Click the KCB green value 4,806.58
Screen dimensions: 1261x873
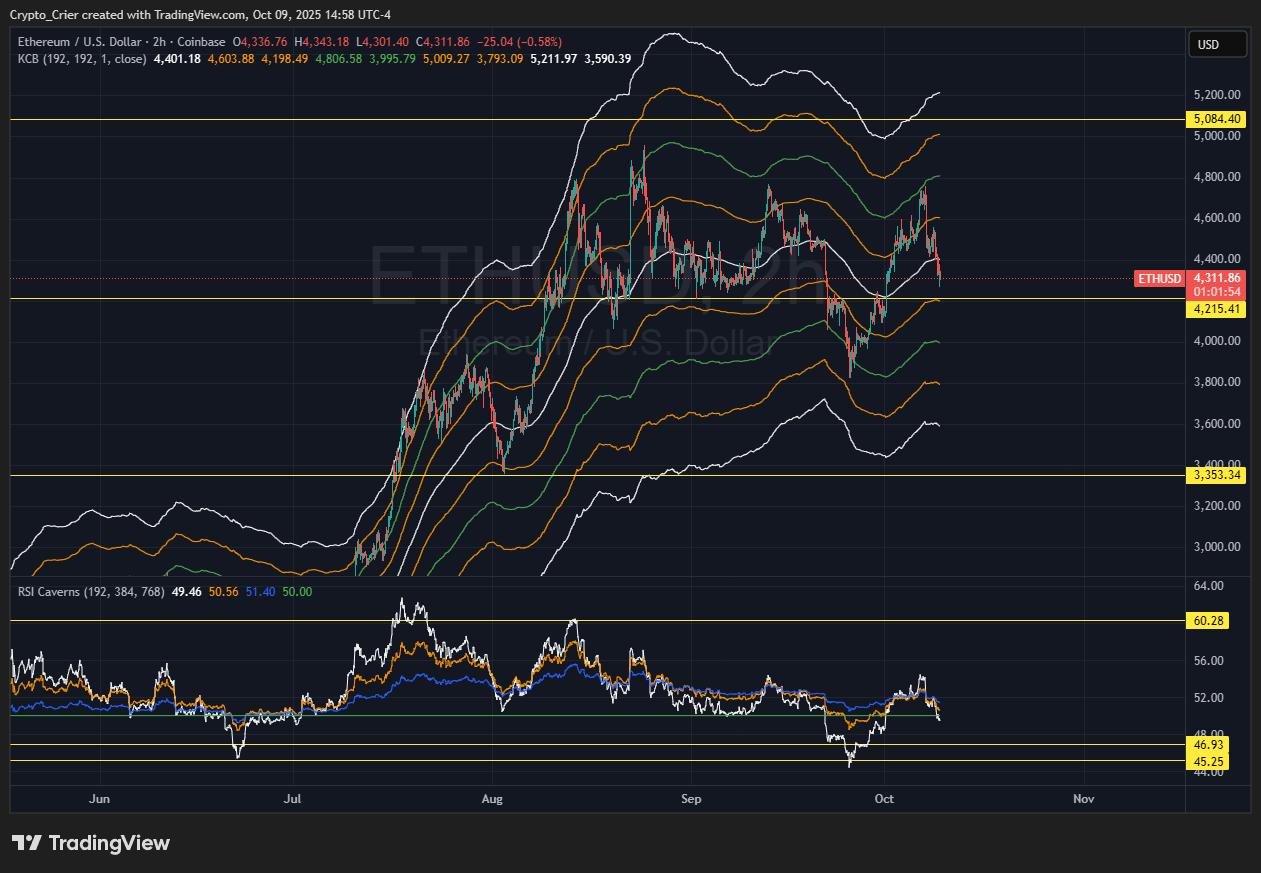(x=338, y=59)
